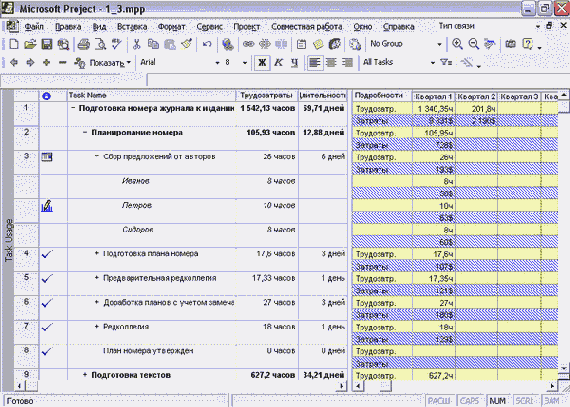Toggle the AutoFilter funnel button

click(x=446, y=63)
